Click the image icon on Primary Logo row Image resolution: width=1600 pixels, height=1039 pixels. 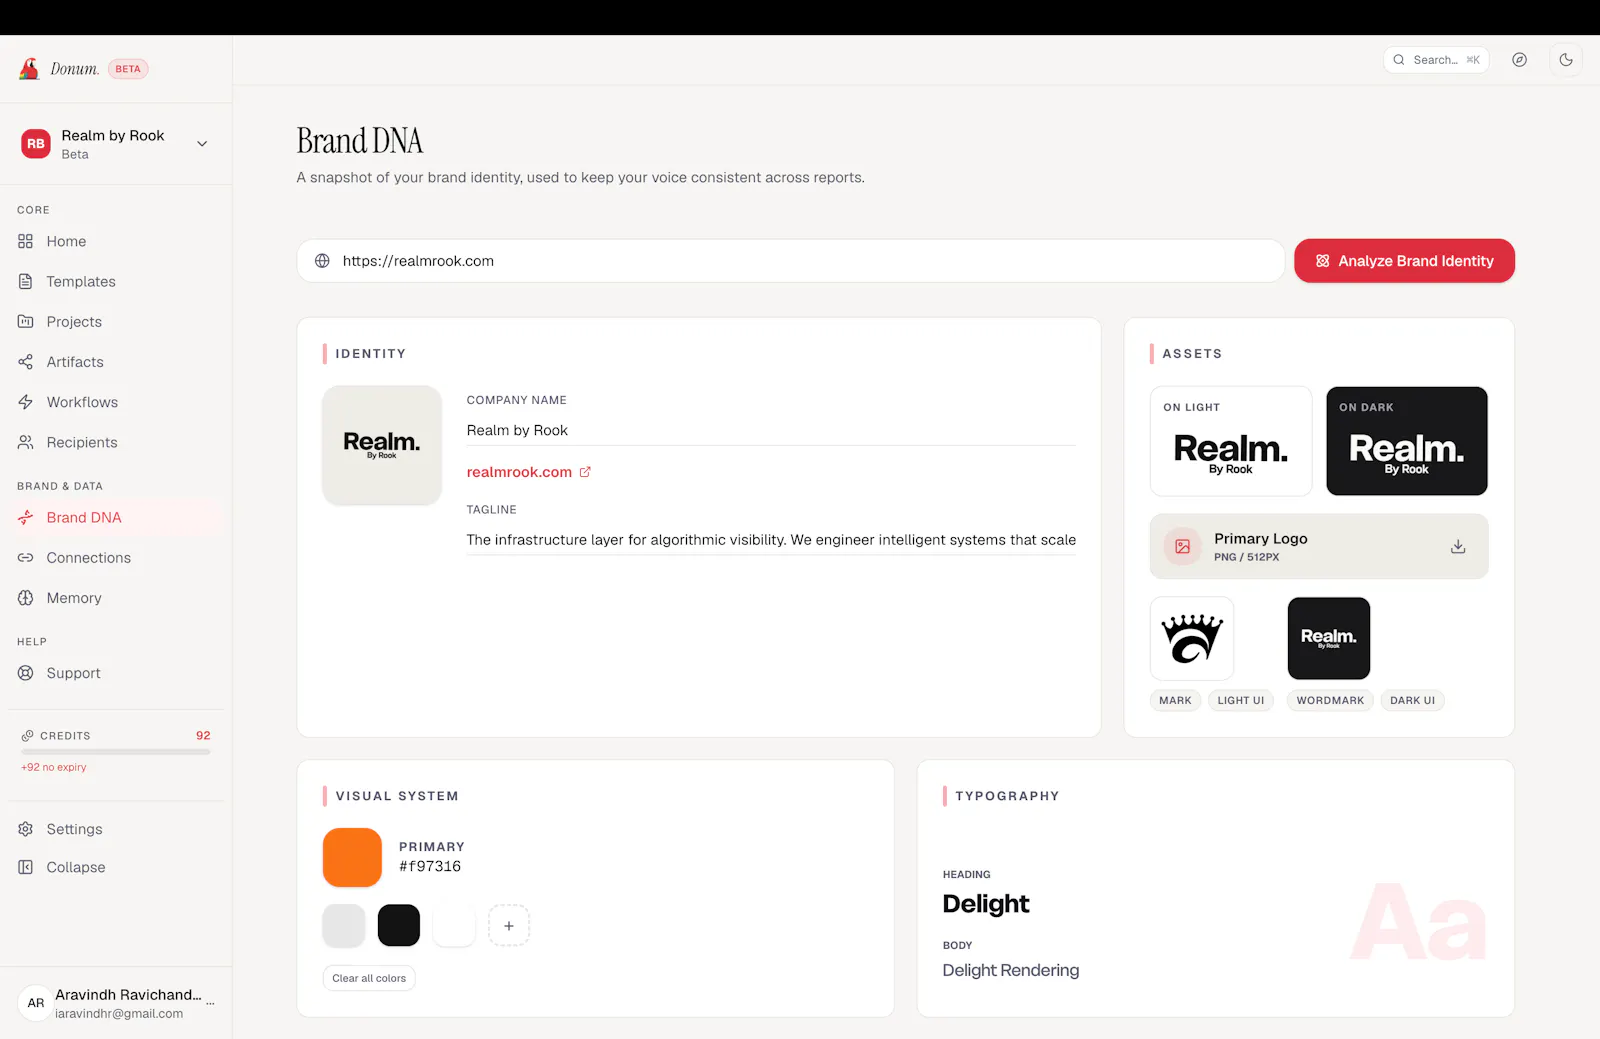[1182, 546]
